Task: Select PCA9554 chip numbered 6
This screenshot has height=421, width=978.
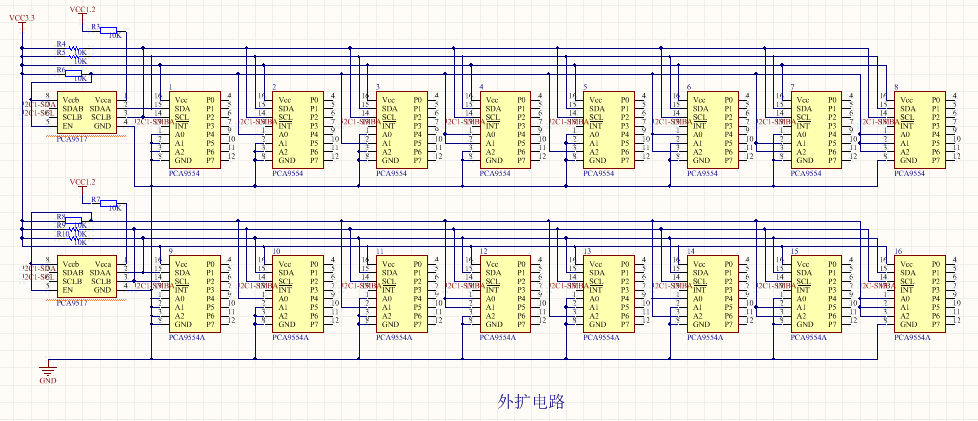Action: click(712, 130)
